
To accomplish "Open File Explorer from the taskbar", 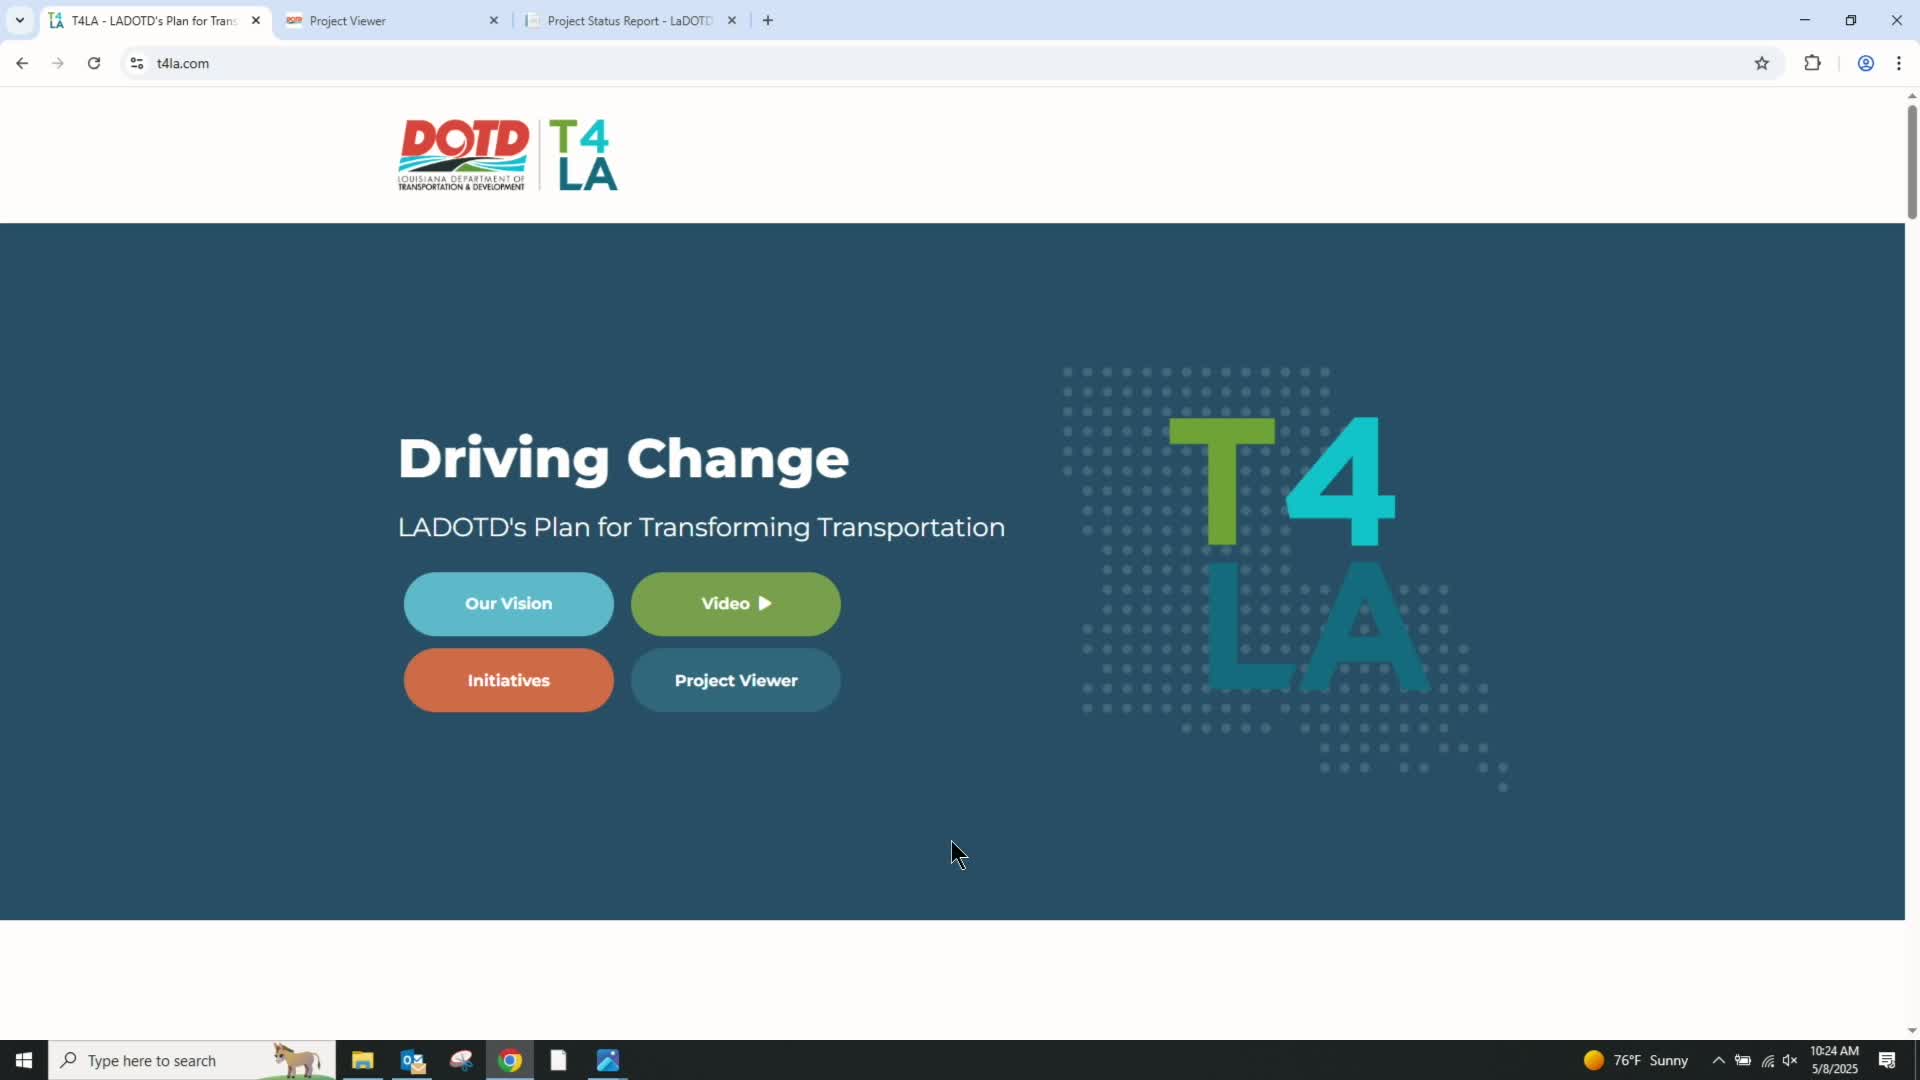I will pyautogui.click(x=362, y=1060).
